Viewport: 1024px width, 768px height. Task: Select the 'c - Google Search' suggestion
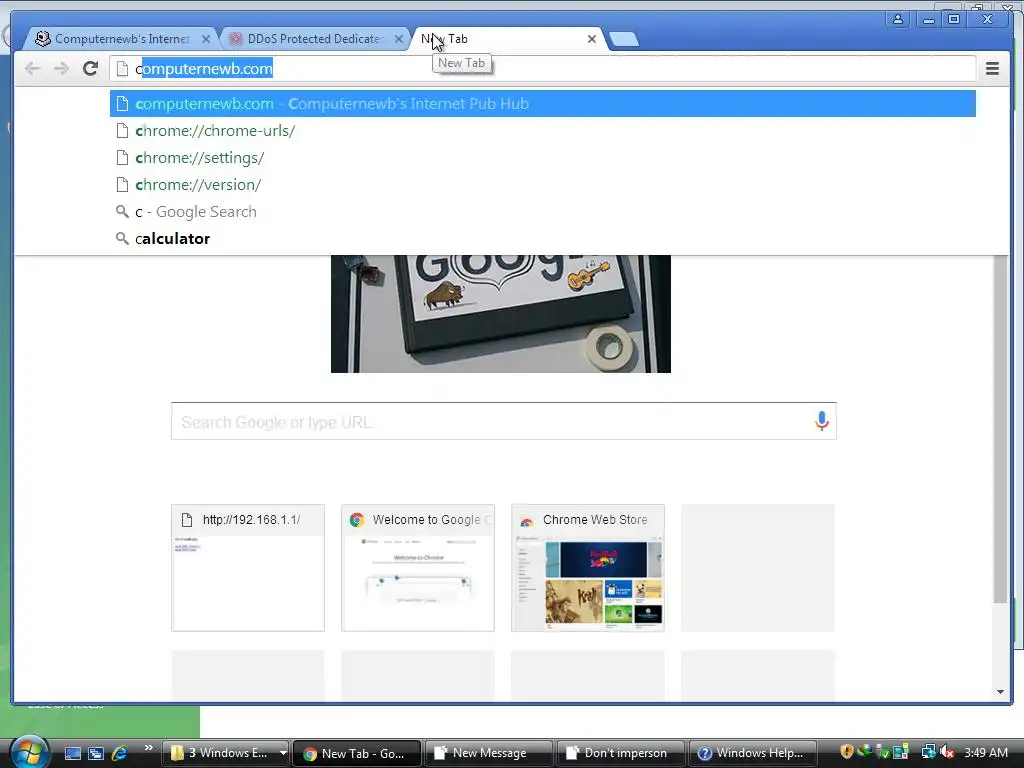point(543,212)
